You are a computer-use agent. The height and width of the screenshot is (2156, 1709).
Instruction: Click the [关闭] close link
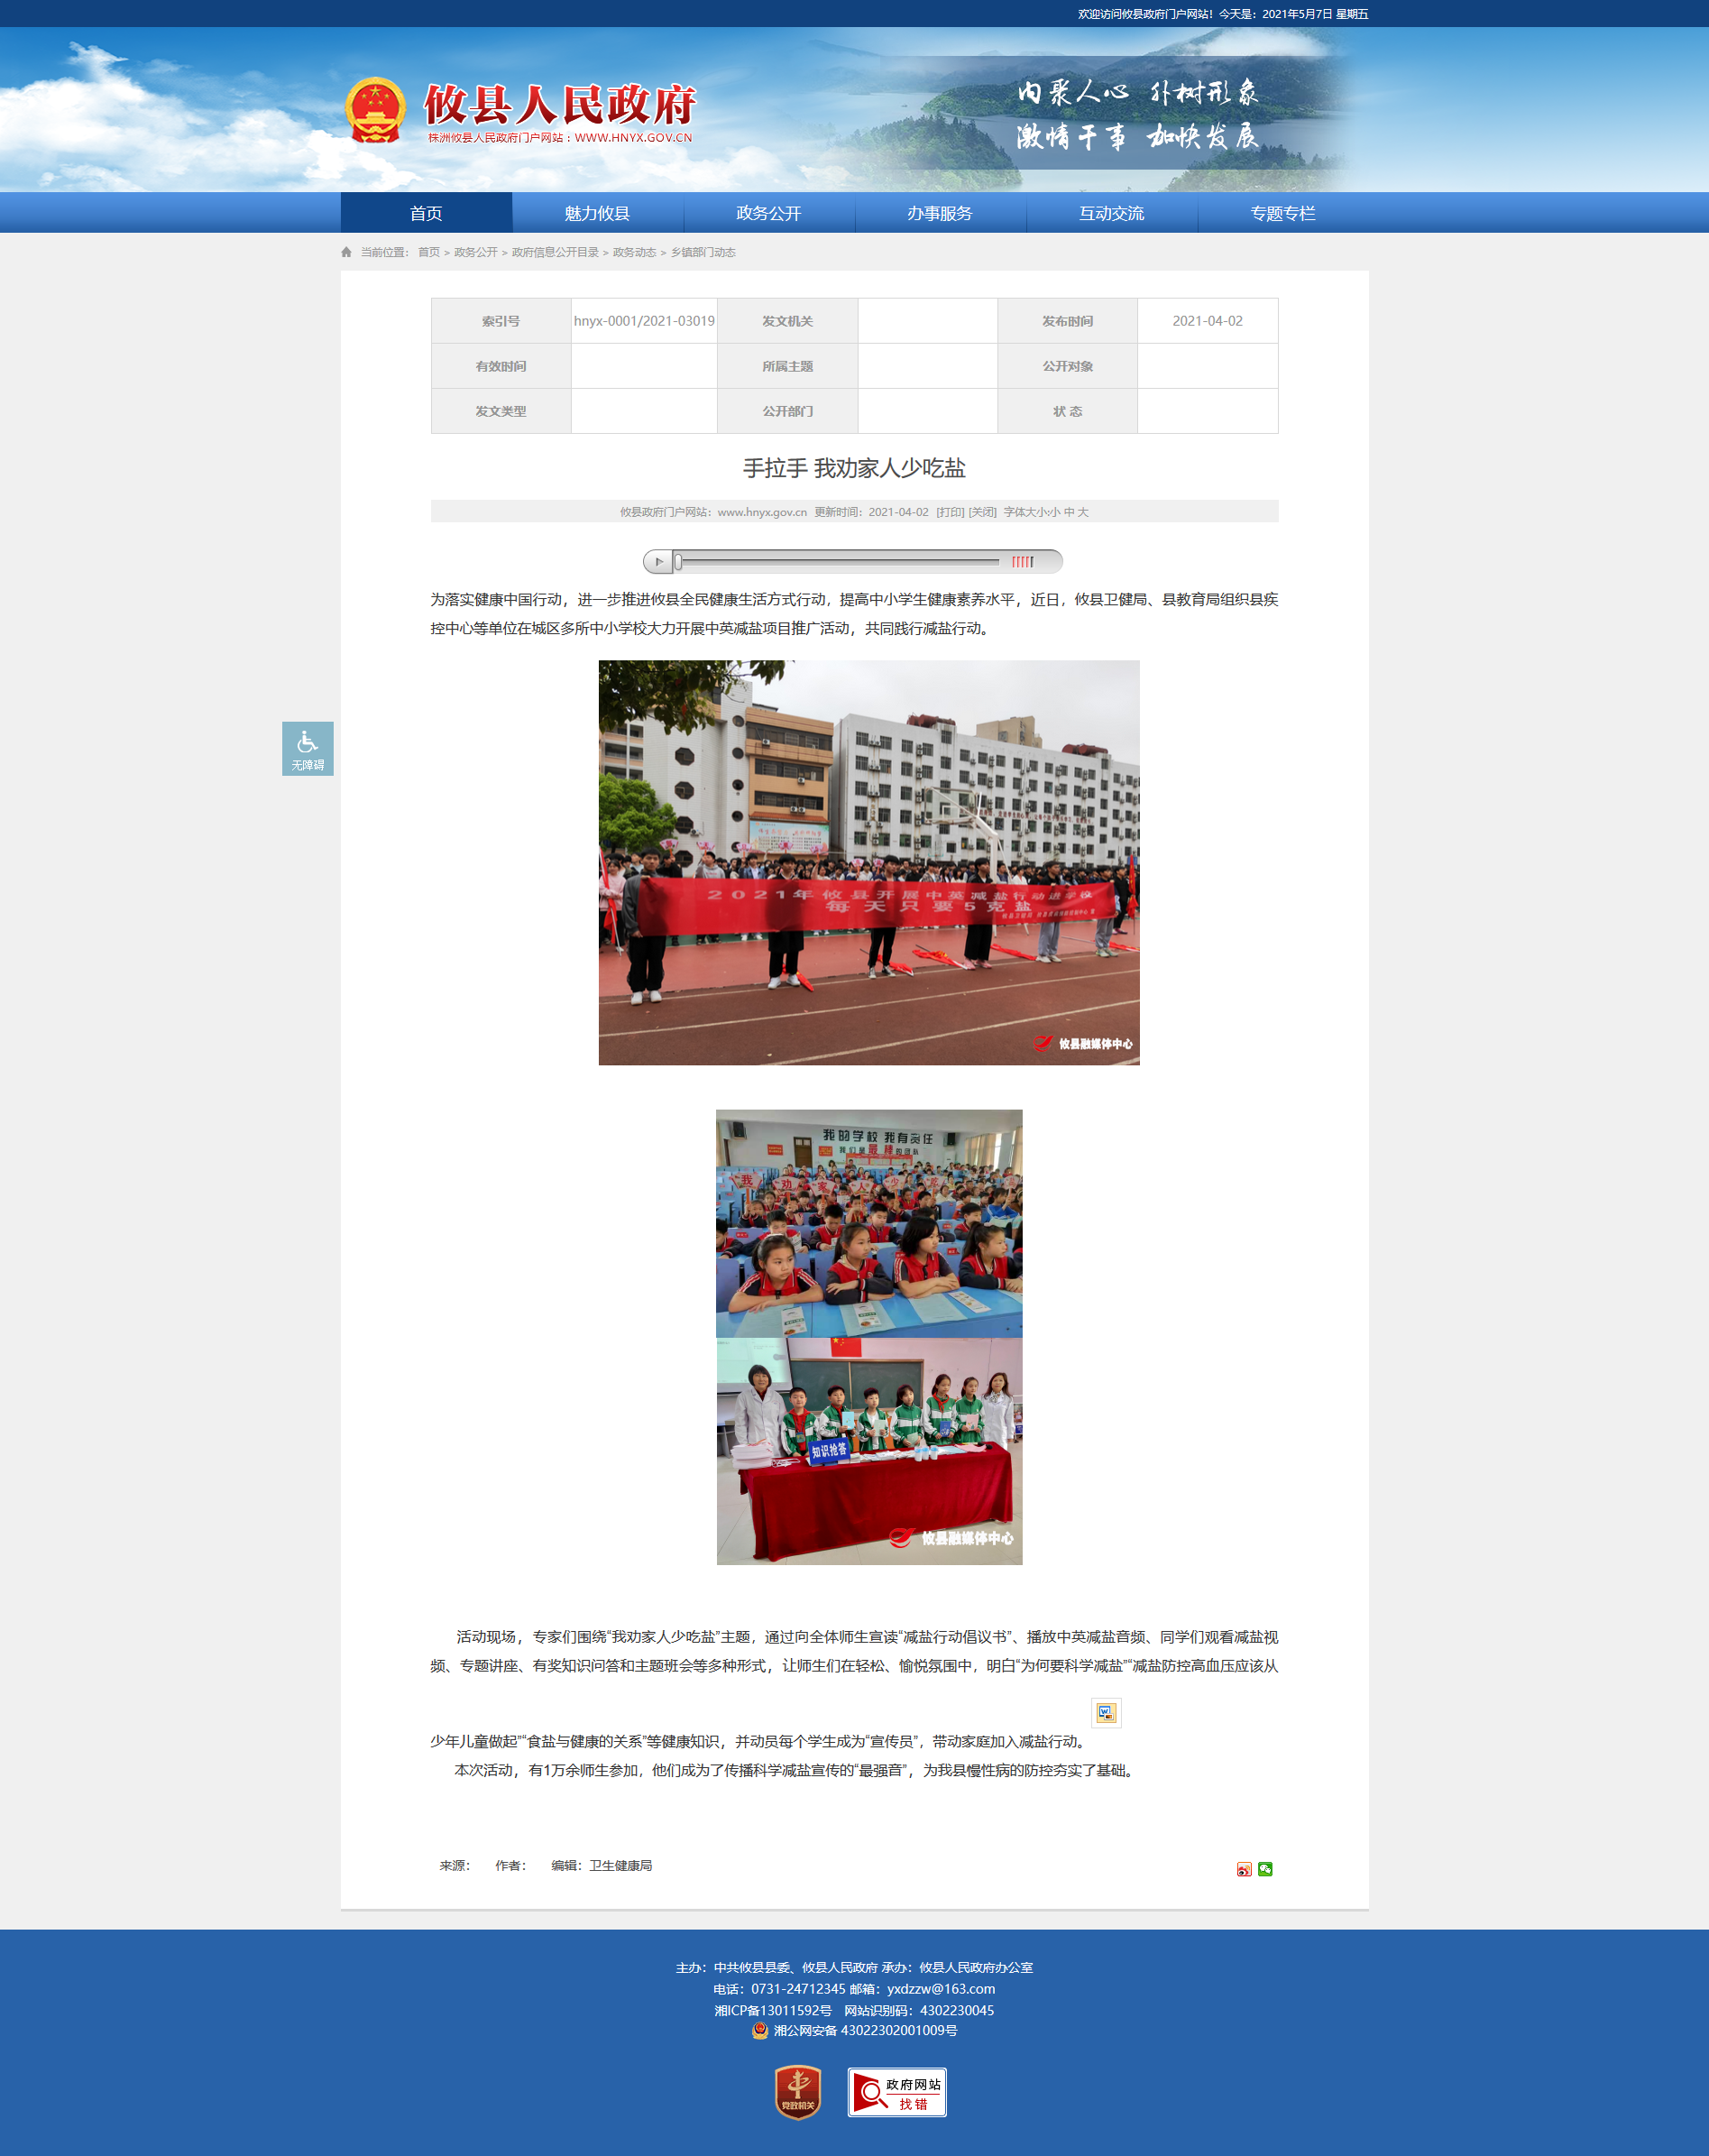(x=983, y=512)
